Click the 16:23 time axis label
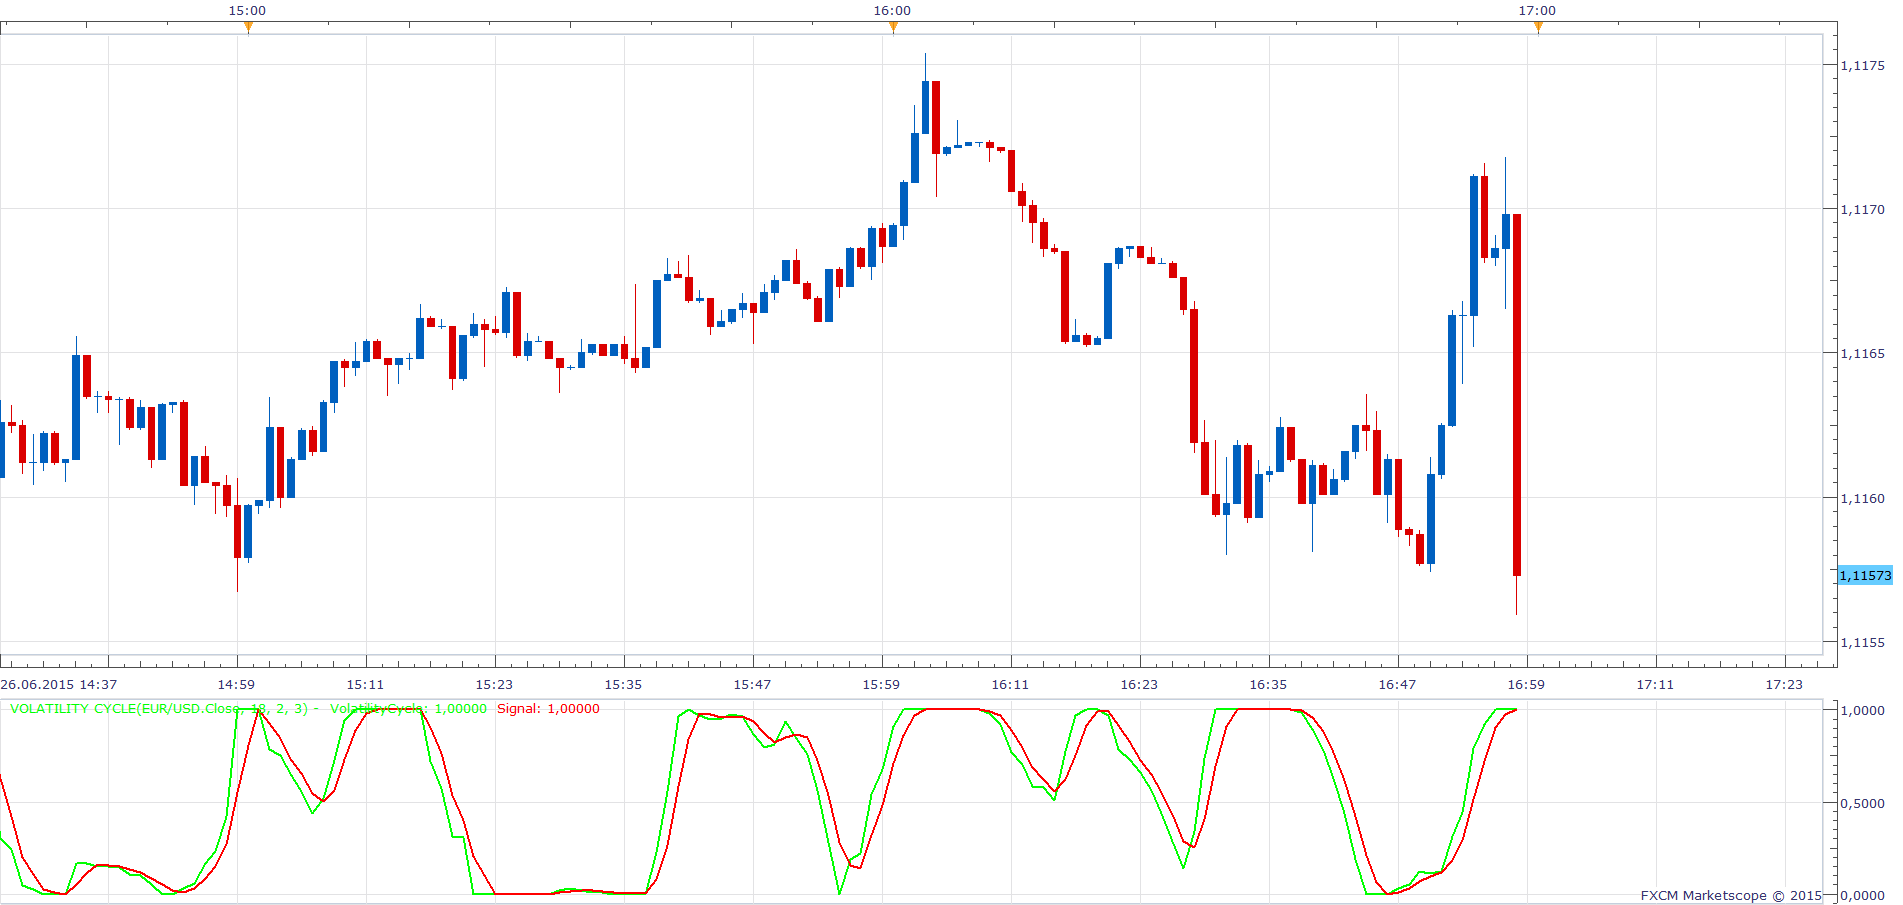 [1139, 685]
